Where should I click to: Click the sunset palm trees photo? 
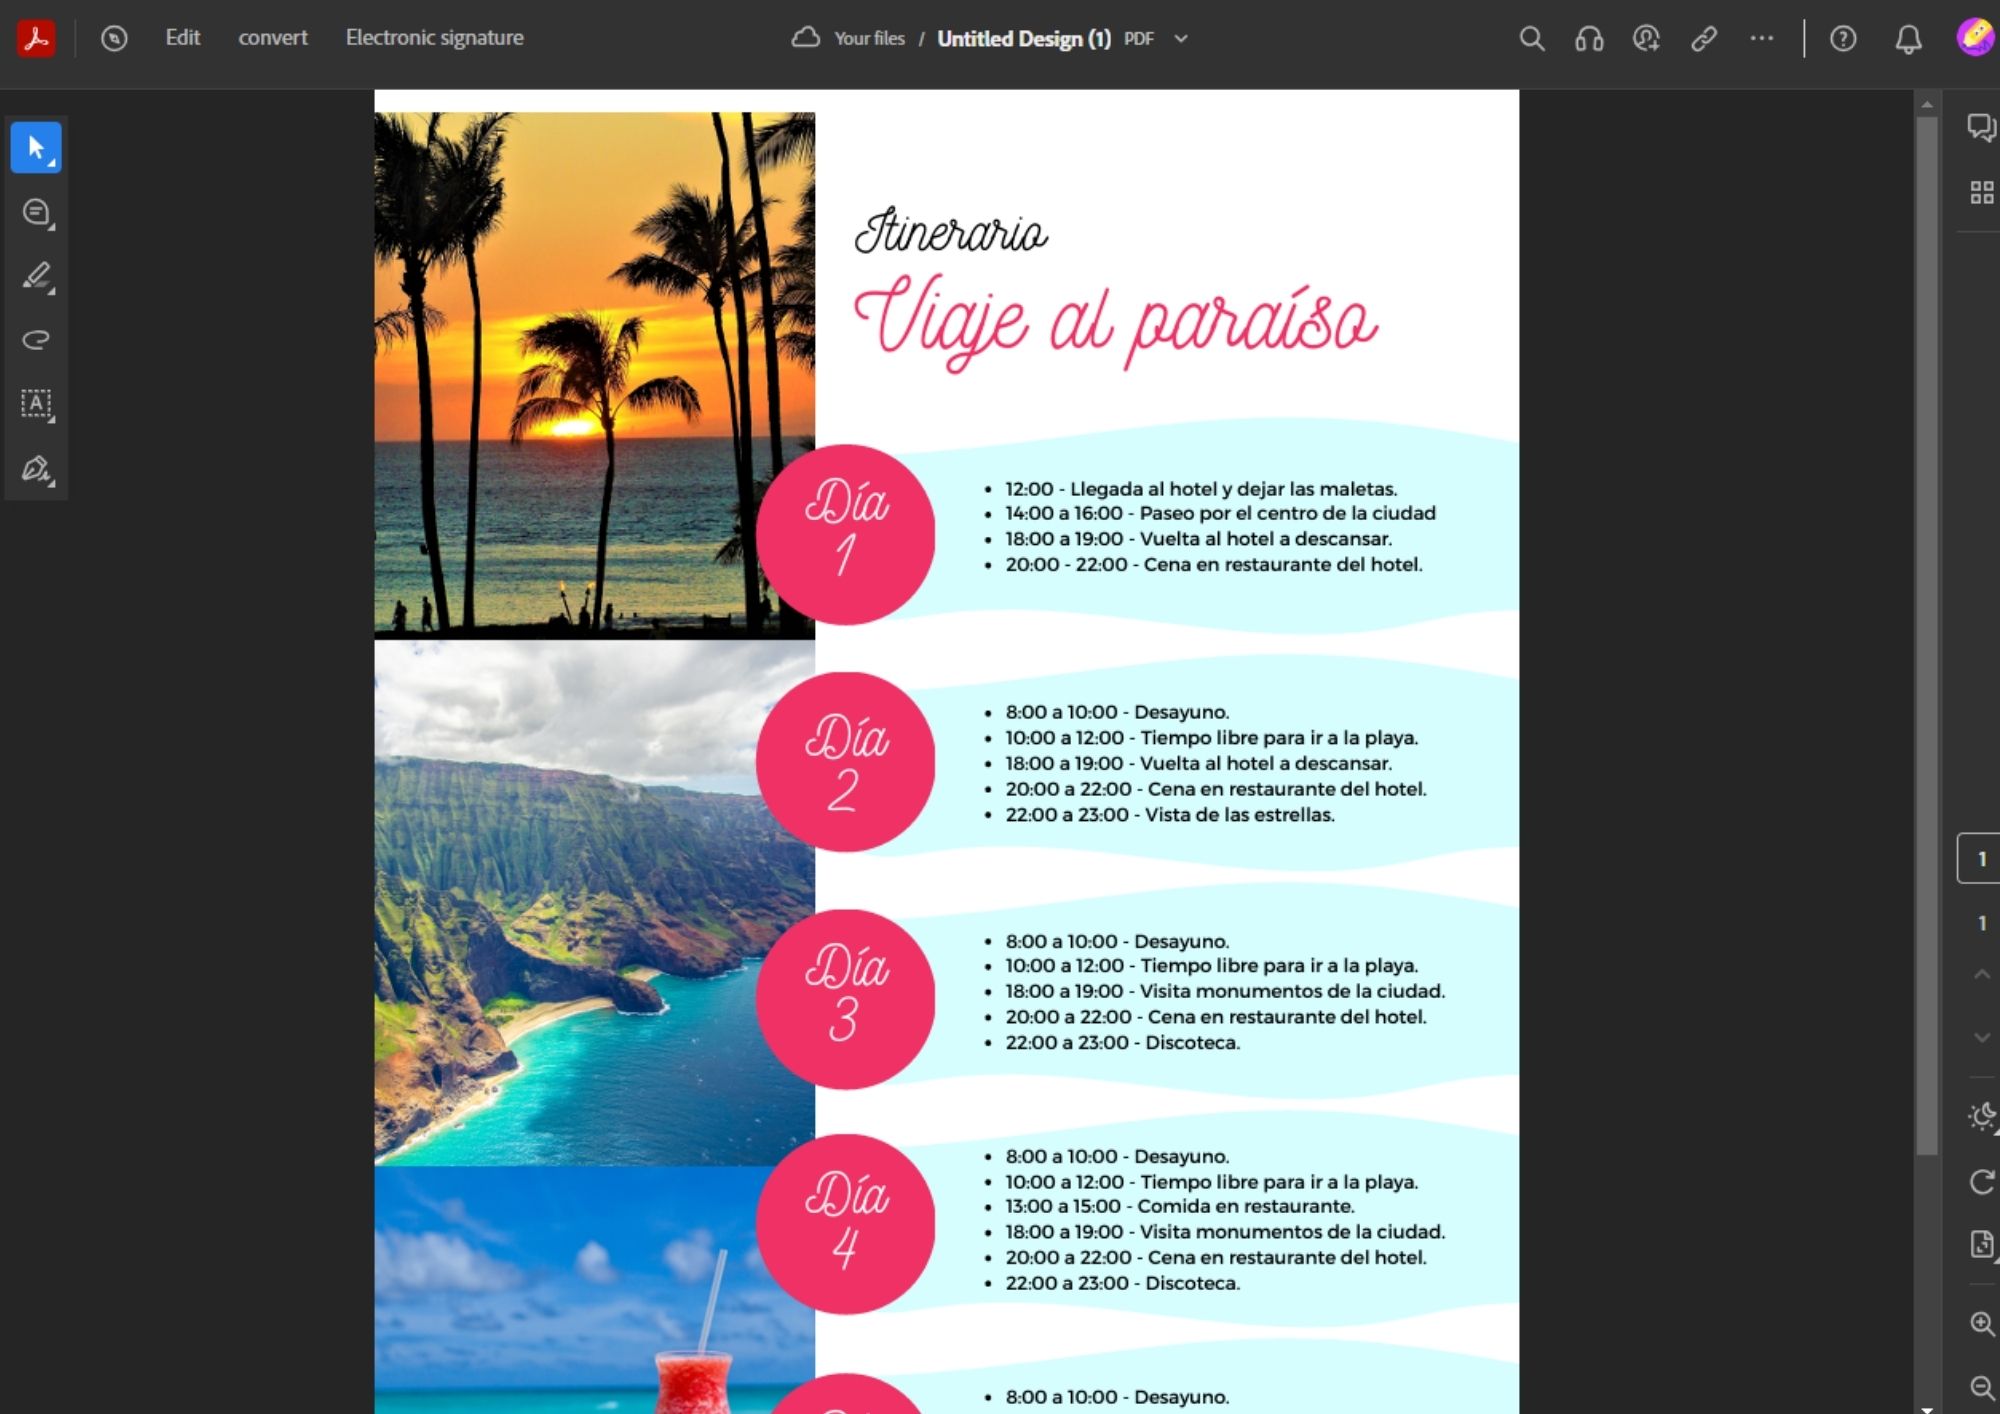pyautogui.click(x=594, y=375)
